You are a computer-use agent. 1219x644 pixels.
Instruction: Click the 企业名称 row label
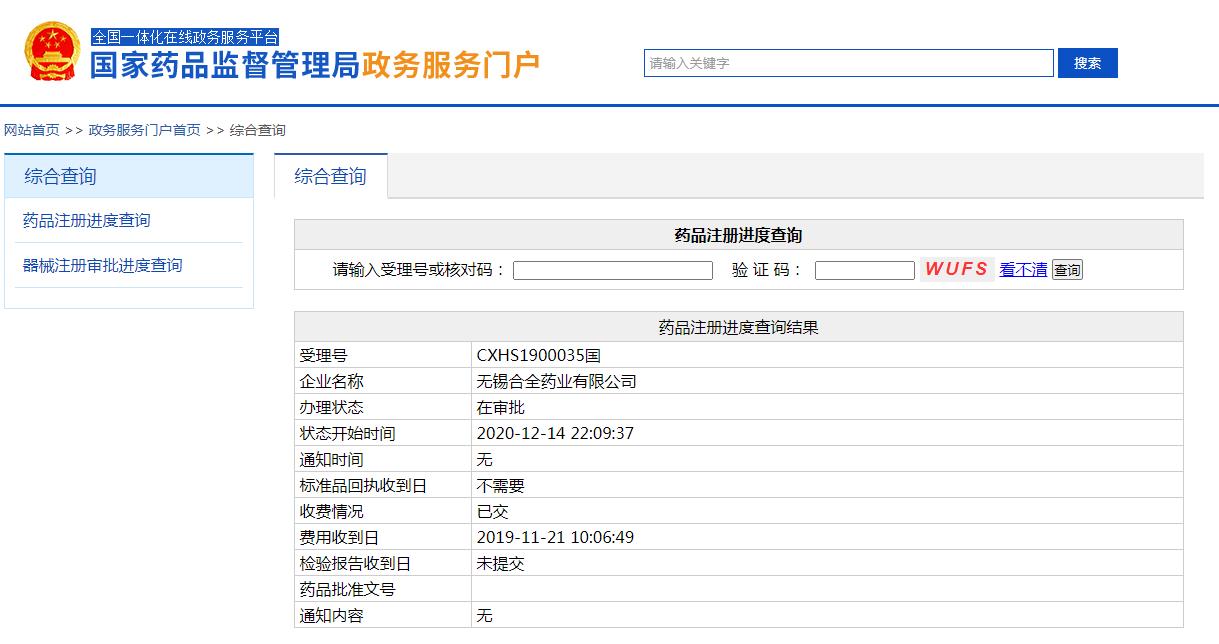331,381
